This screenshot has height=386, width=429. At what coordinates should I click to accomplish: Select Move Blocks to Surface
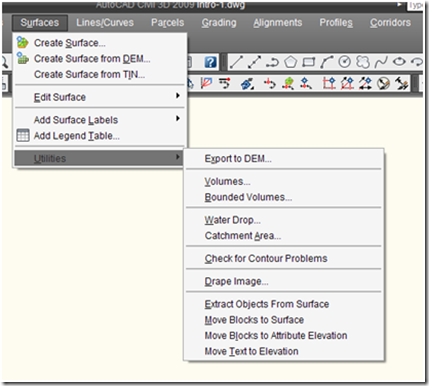coord(284,320)
